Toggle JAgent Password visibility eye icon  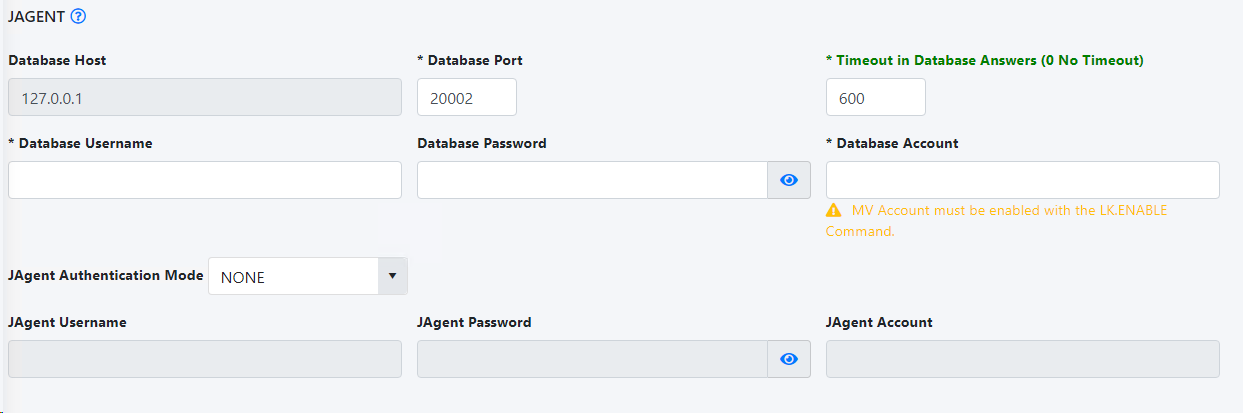(x=789, y=359)
